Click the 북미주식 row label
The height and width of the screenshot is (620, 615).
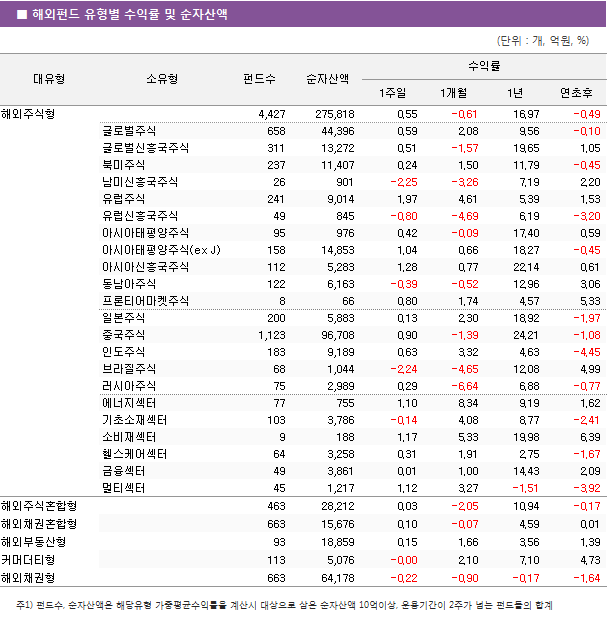tap(123, 165)
